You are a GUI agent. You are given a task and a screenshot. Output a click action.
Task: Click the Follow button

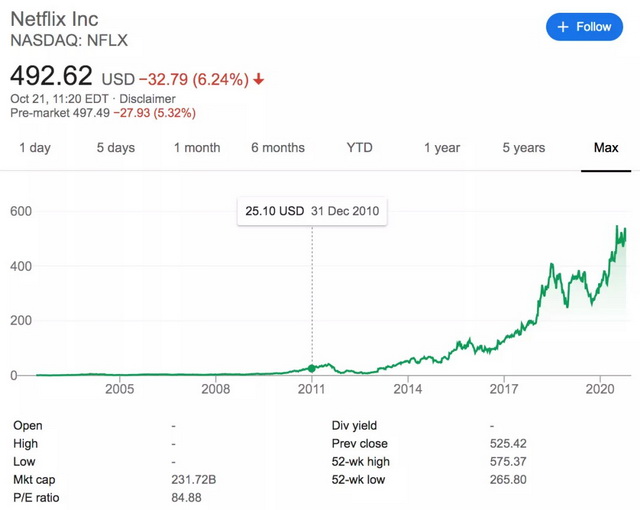click(x=584, y=27)
